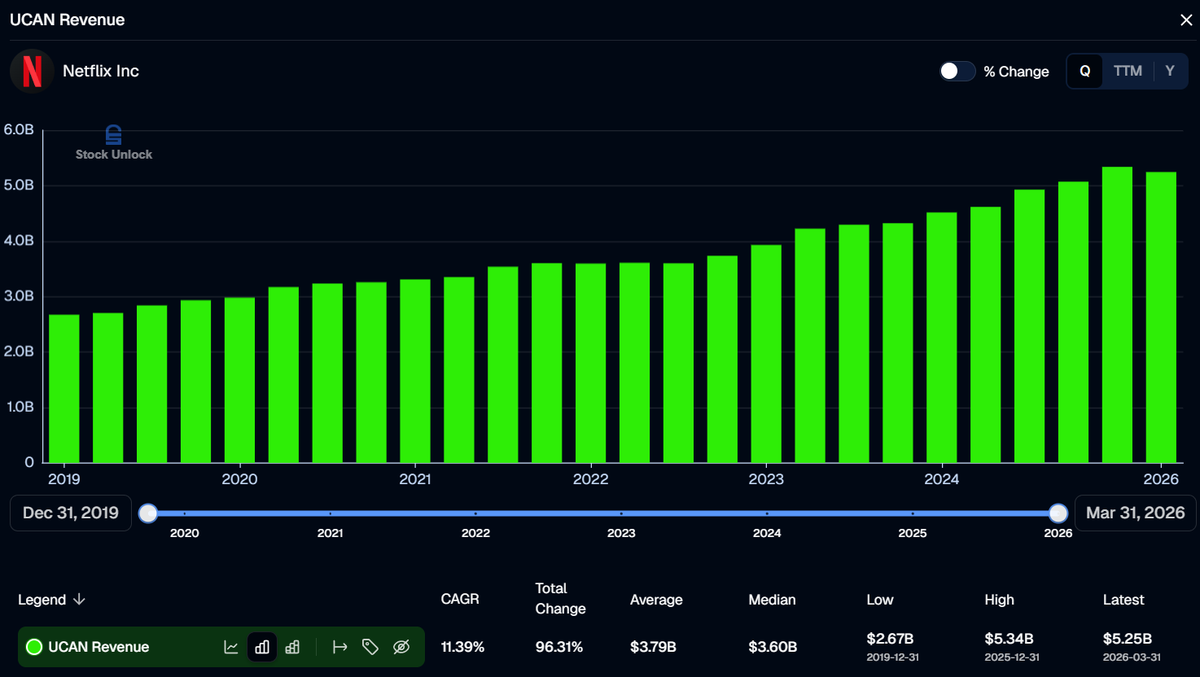Click the UCAN Revenue dialog title
The width and height of the screenshot is (1200, 677).
(x=68, y=20)
